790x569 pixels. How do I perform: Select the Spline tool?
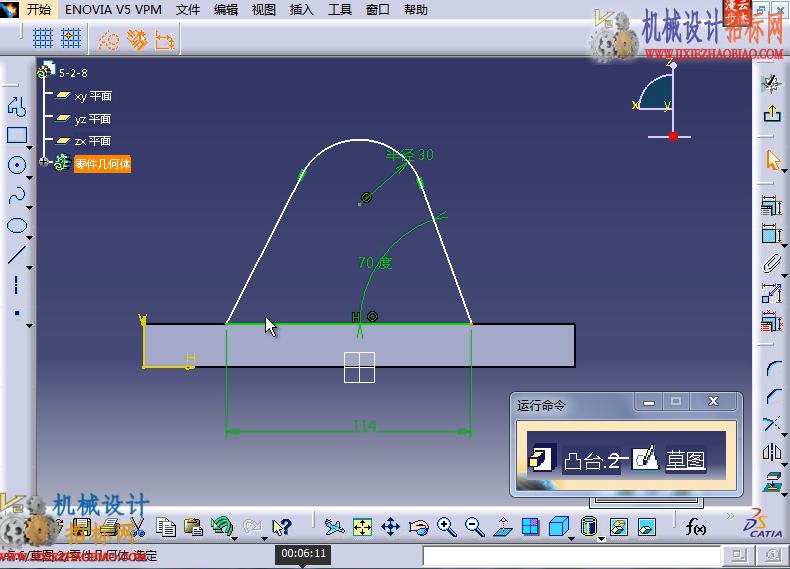(x=17, y=195)
